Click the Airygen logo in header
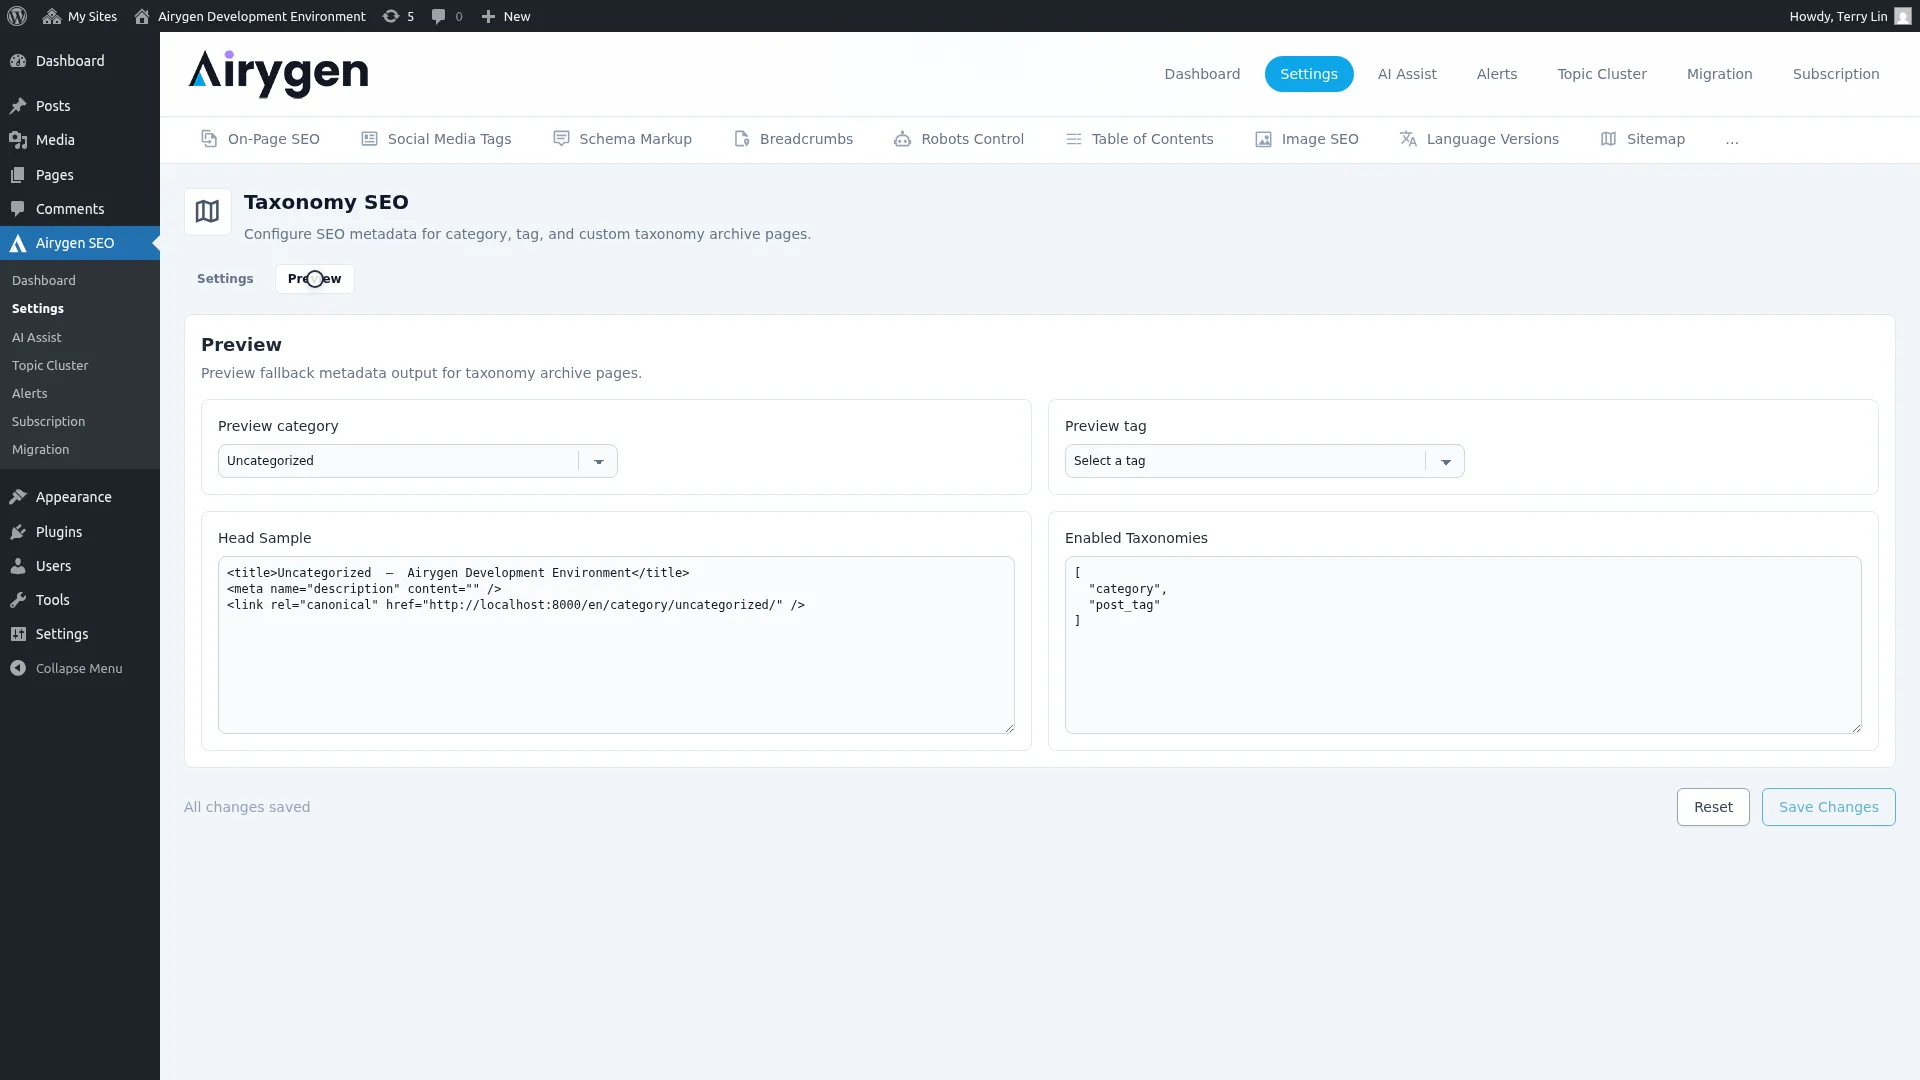 pos(278,74)
